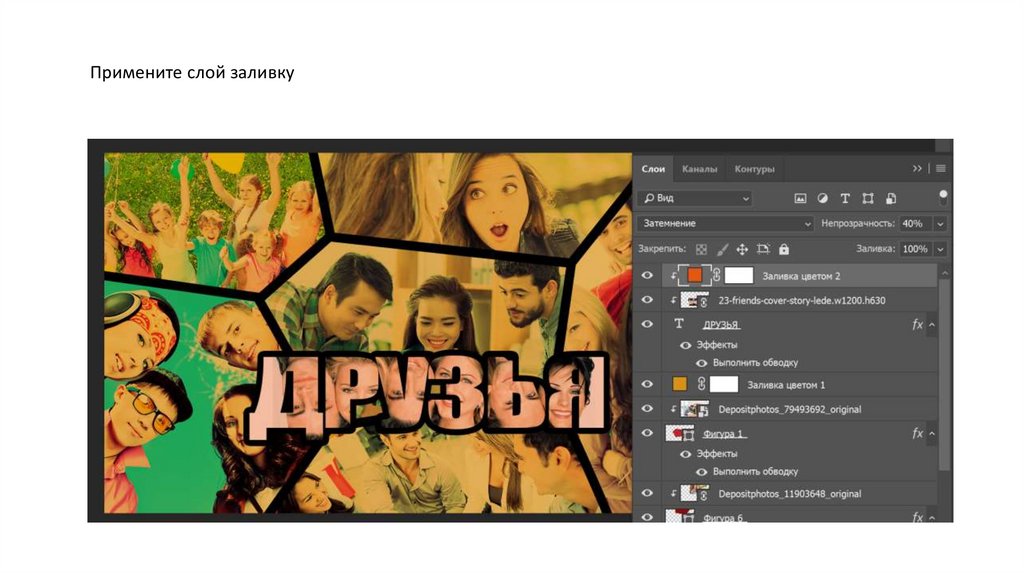1024x574 pixels.
Task: Filter layers by type (T icon)
Action: point(845,199)
